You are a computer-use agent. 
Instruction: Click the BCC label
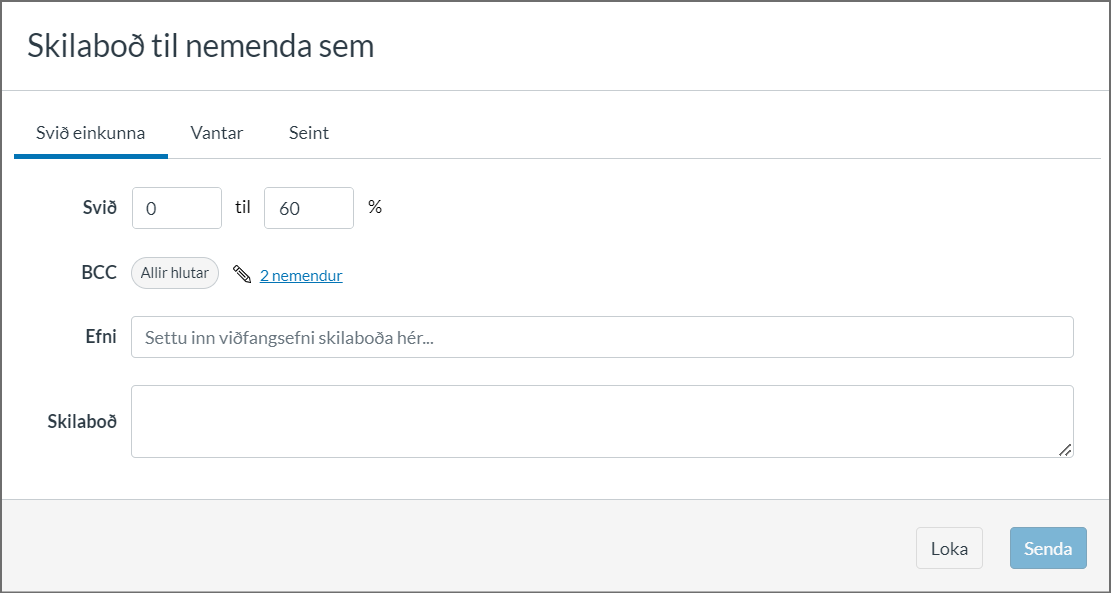[99, 272]
